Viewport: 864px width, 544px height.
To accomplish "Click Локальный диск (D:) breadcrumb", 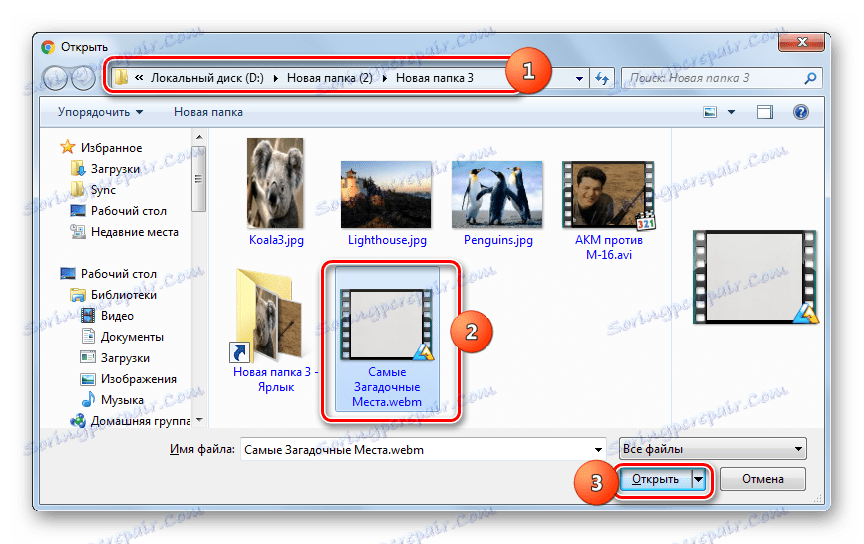I will (207, 78).
